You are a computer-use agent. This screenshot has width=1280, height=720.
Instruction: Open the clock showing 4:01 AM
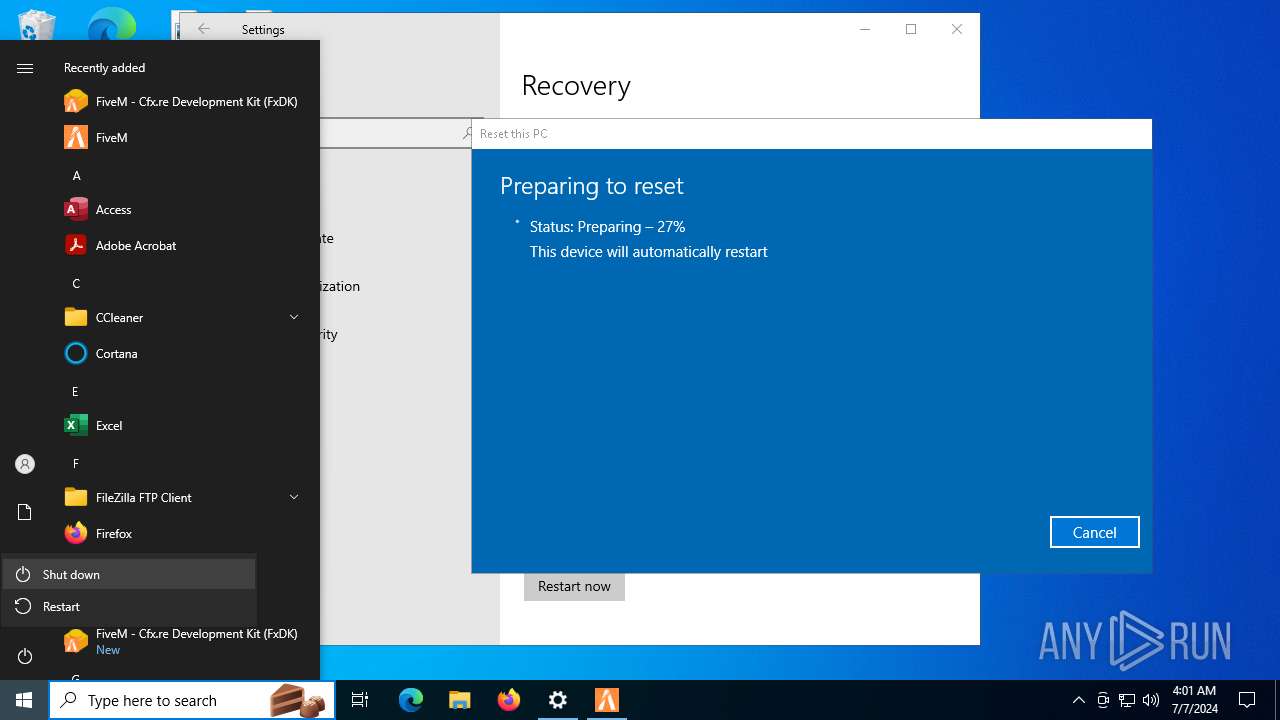[x=1193, y=700]
